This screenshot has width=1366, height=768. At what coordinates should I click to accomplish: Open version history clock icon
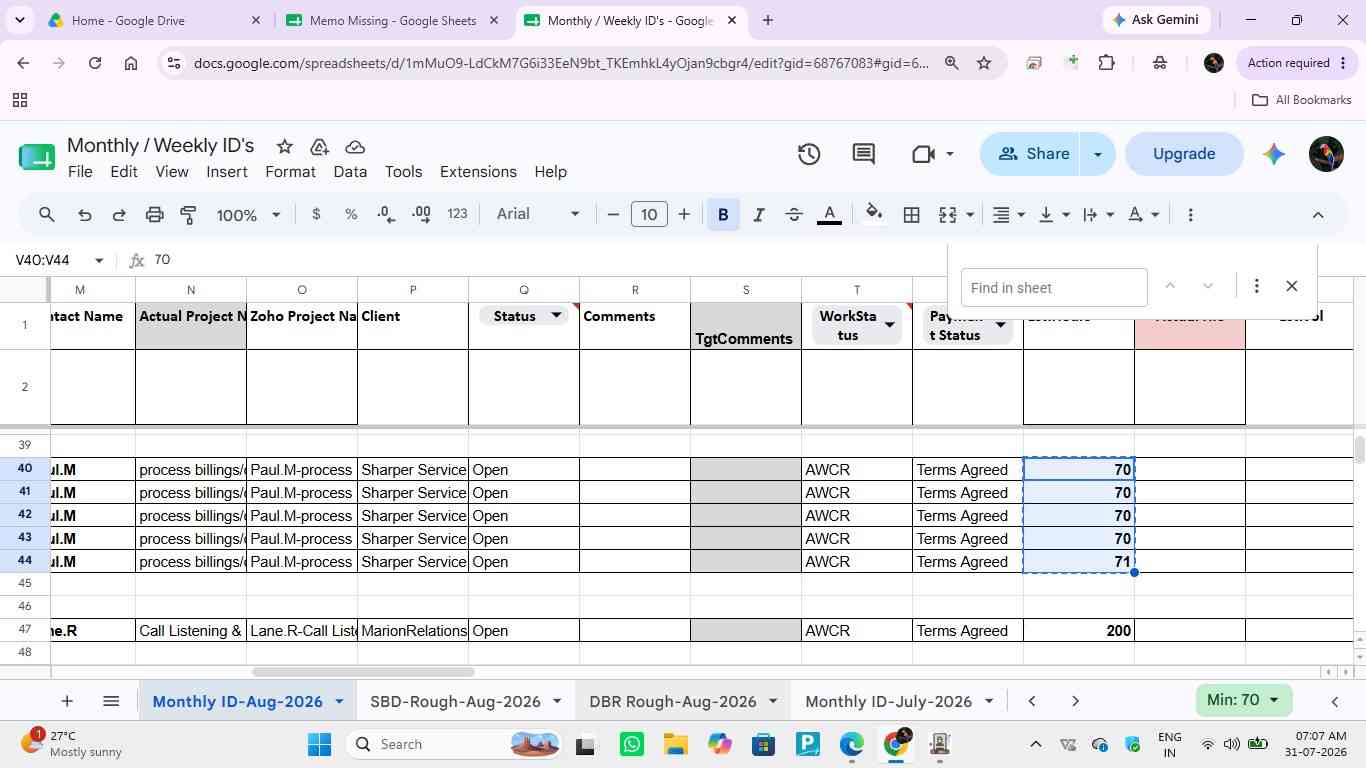point(809,154)
